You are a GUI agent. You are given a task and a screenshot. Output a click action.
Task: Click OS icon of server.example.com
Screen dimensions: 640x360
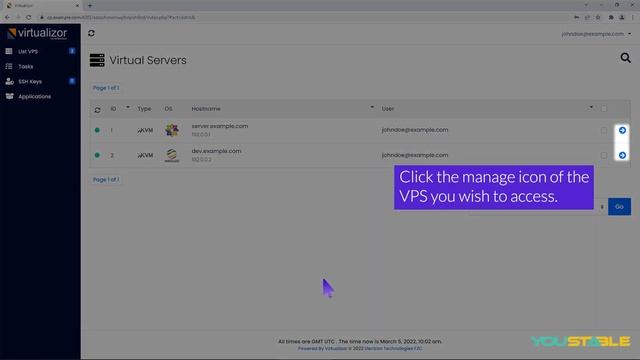pos(172,130)
